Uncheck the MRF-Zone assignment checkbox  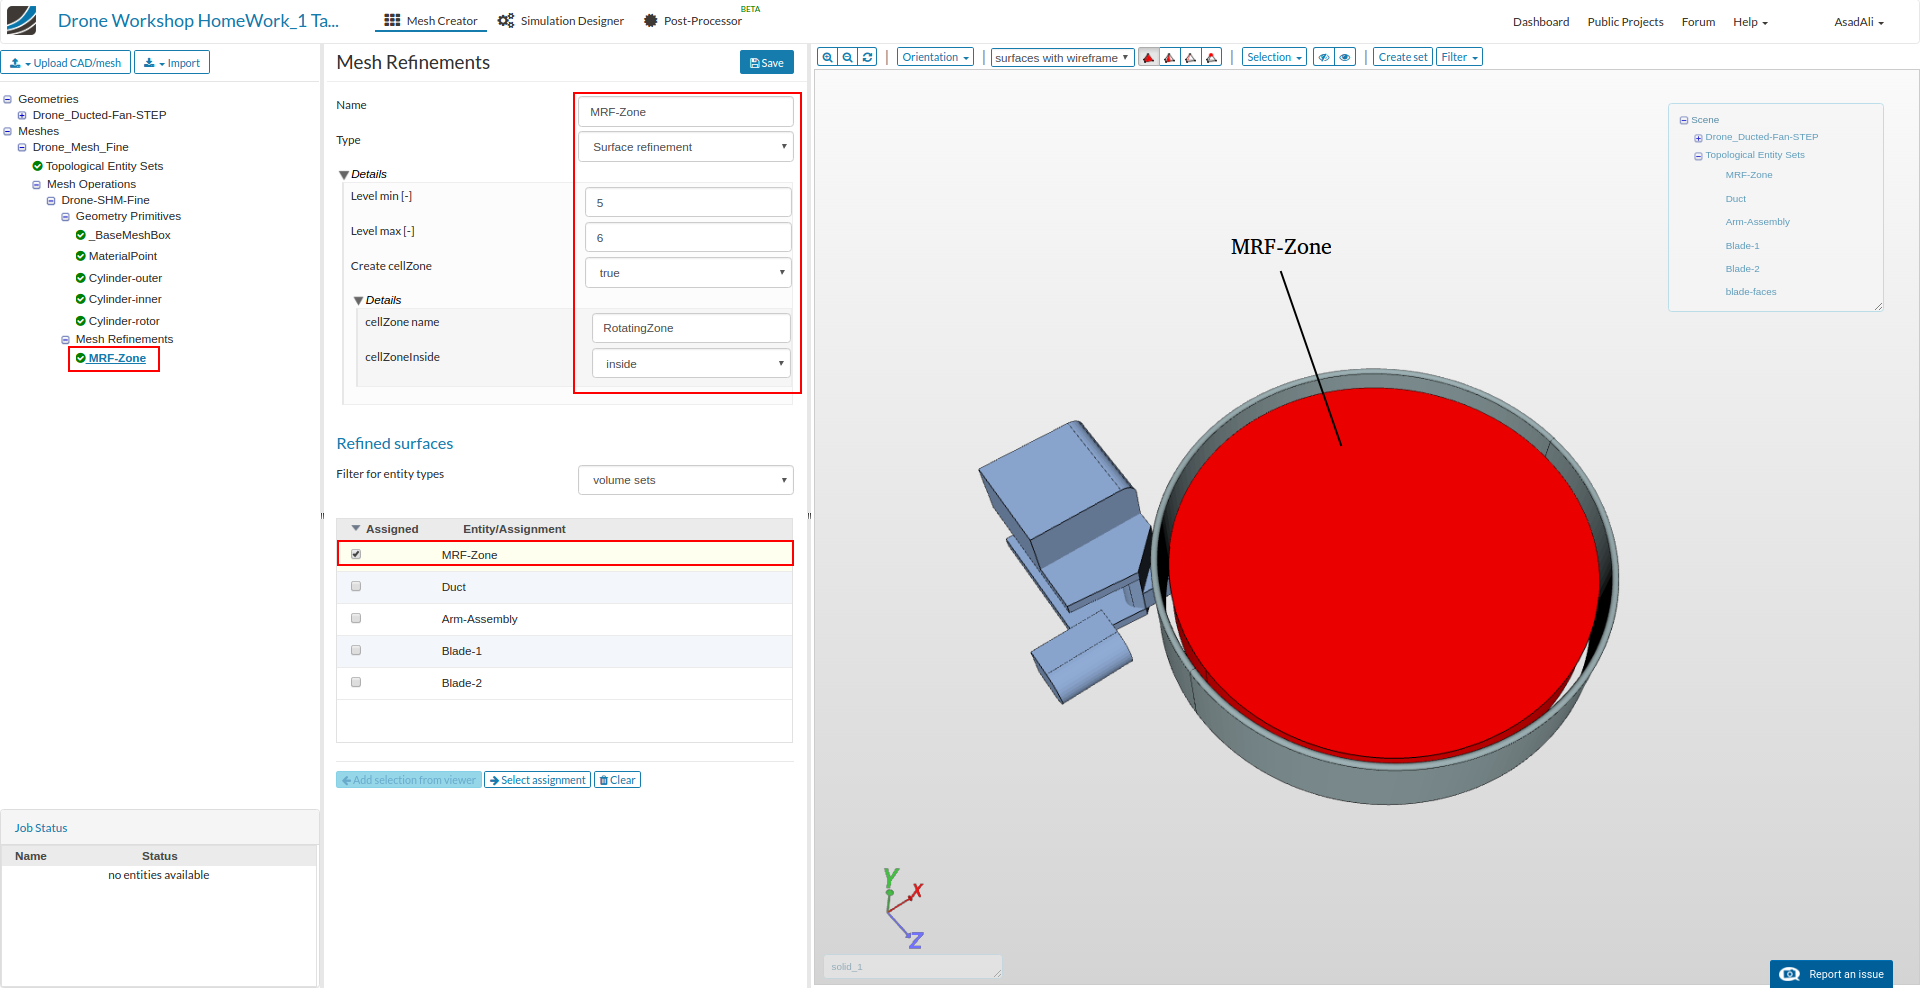pos(356,554)
